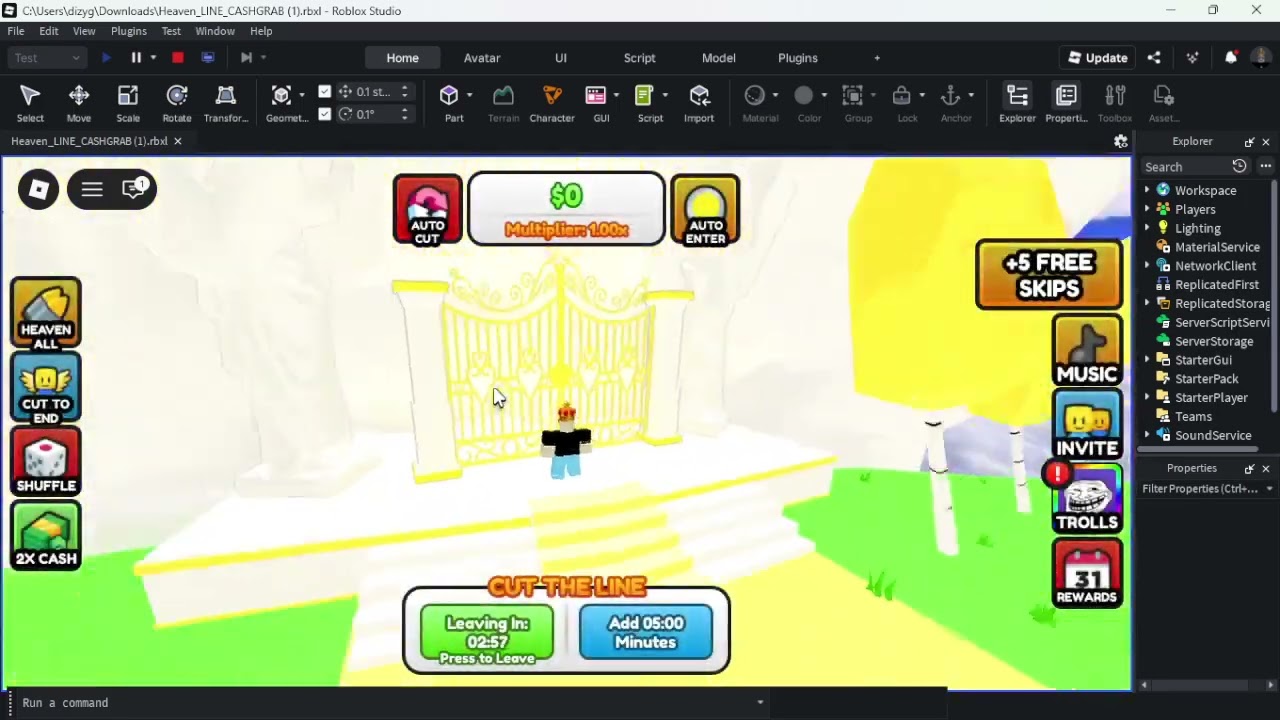Viewport: 1280px width, 720px height.
Task: Open viewport settings gear icon
Action: tap(1121, 142)
